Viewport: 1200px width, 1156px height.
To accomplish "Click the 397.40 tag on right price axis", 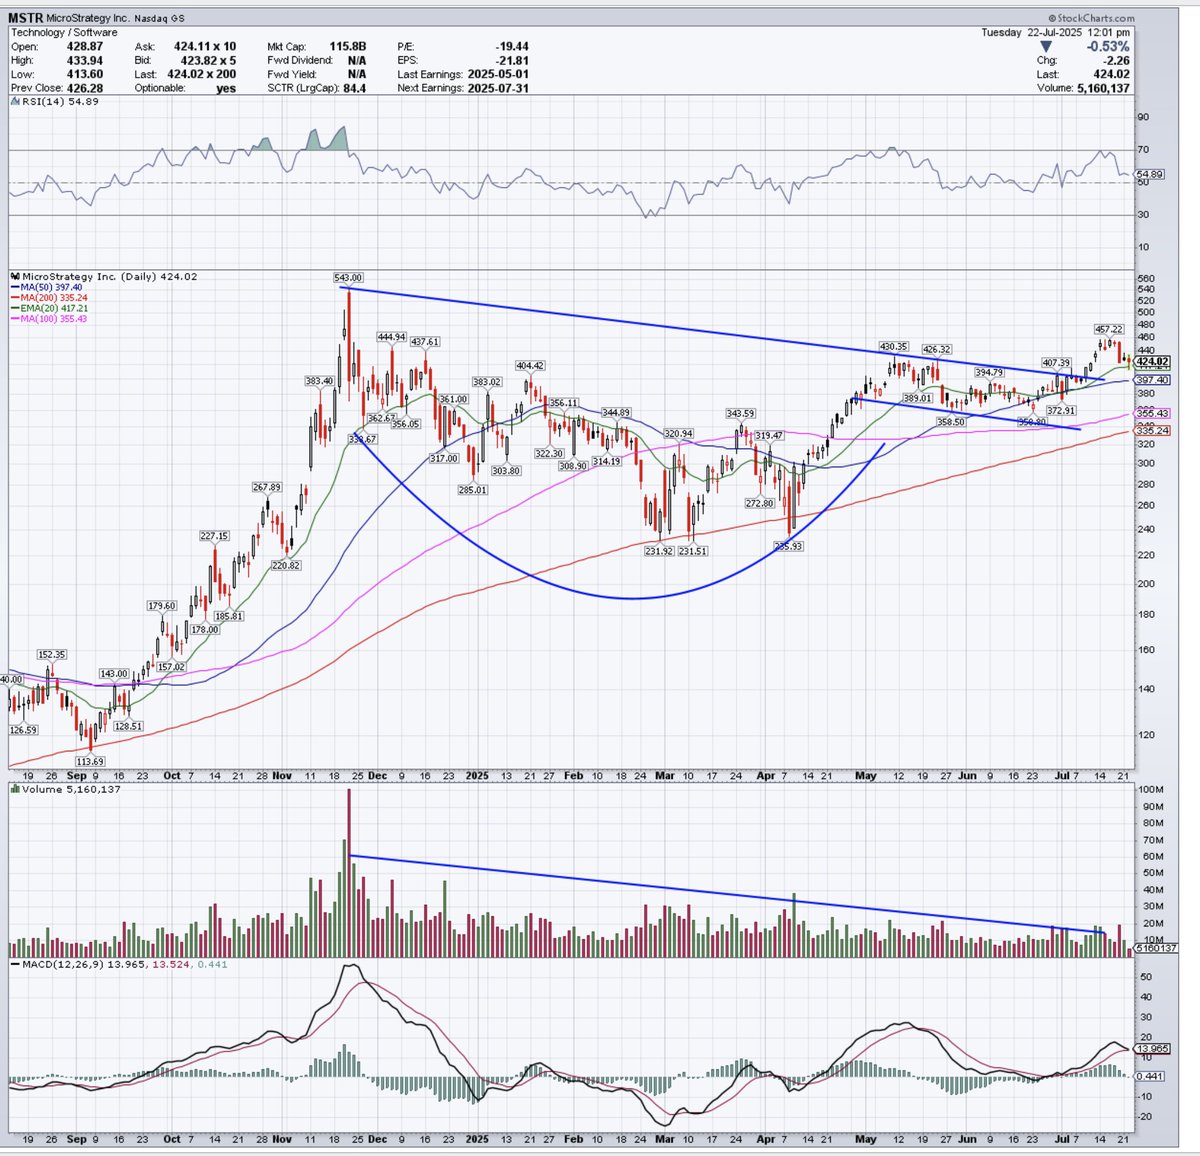I will [1153, 380].
